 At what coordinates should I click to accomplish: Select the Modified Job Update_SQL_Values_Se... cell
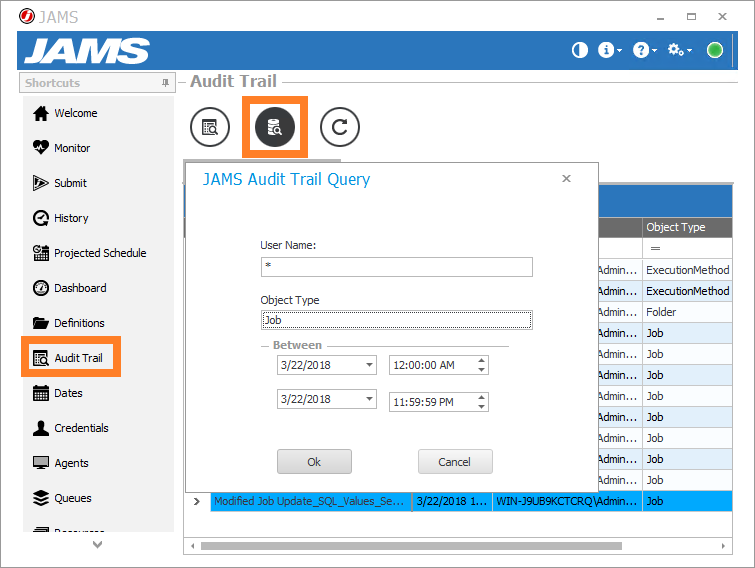point(311,501)
